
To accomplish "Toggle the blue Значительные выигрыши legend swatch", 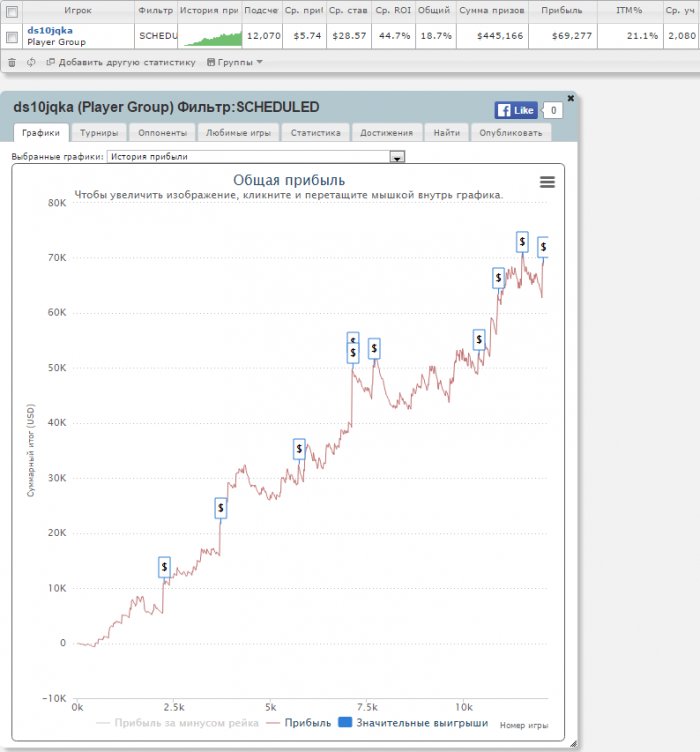I will pyautogui.click(x=345, y=722).
